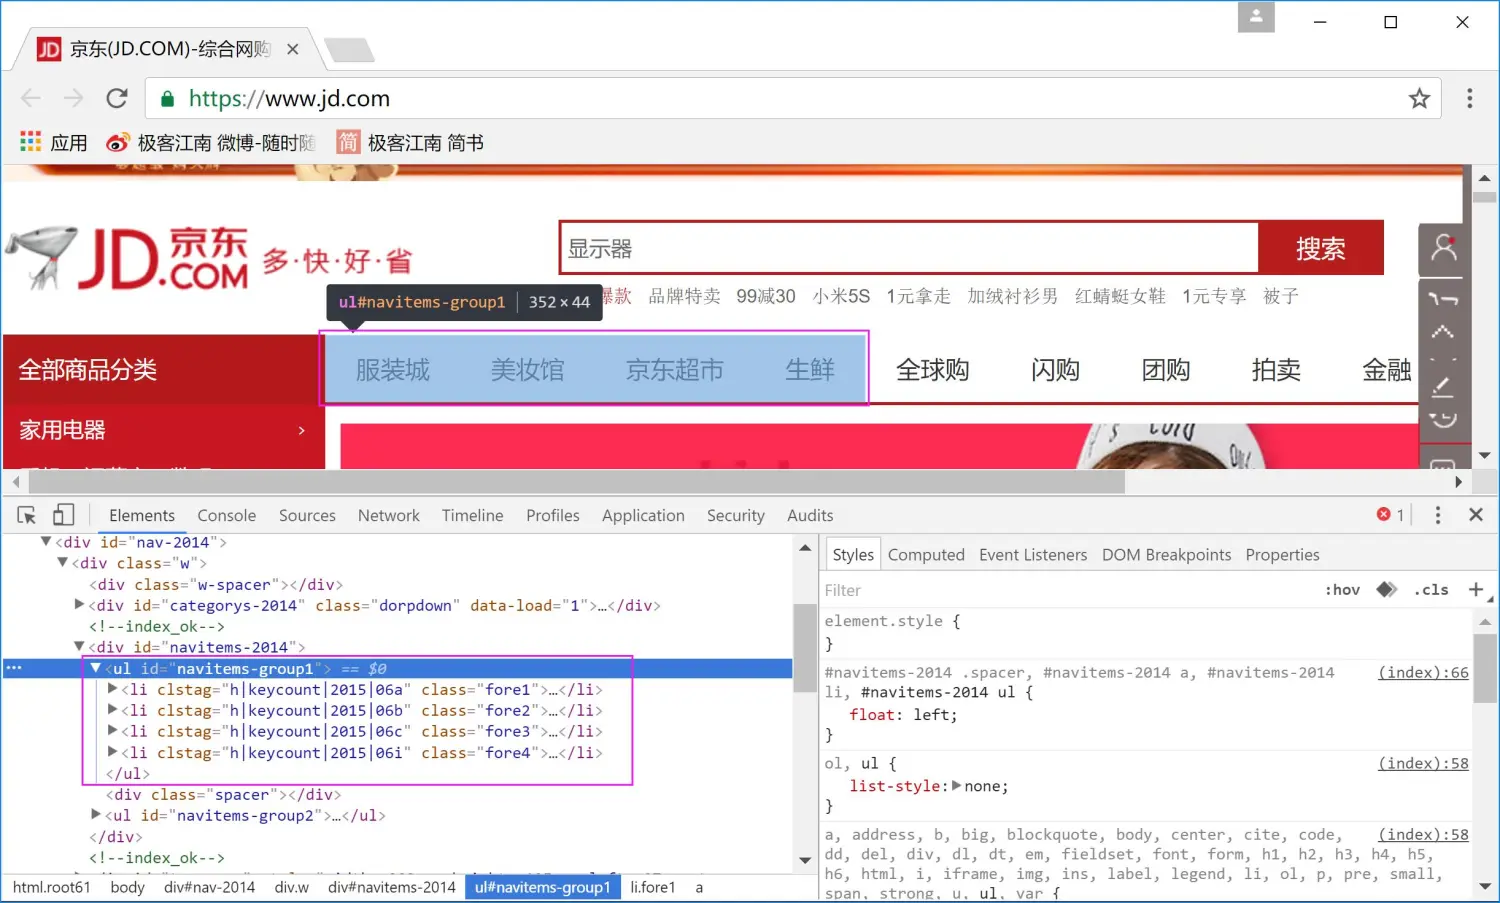Viewport: 1500px width, 903px height.
Task: Open the 全球购 navigation link
Action: pos(932,370)
